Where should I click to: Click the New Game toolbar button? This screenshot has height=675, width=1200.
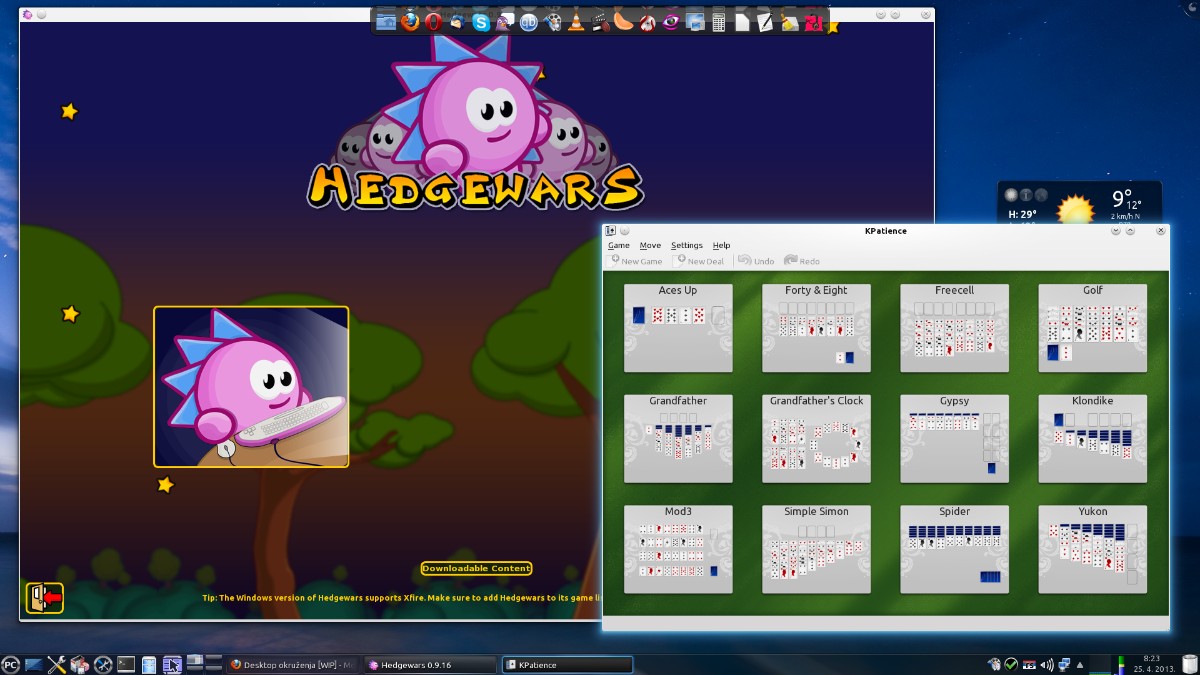tap(636, 261)
